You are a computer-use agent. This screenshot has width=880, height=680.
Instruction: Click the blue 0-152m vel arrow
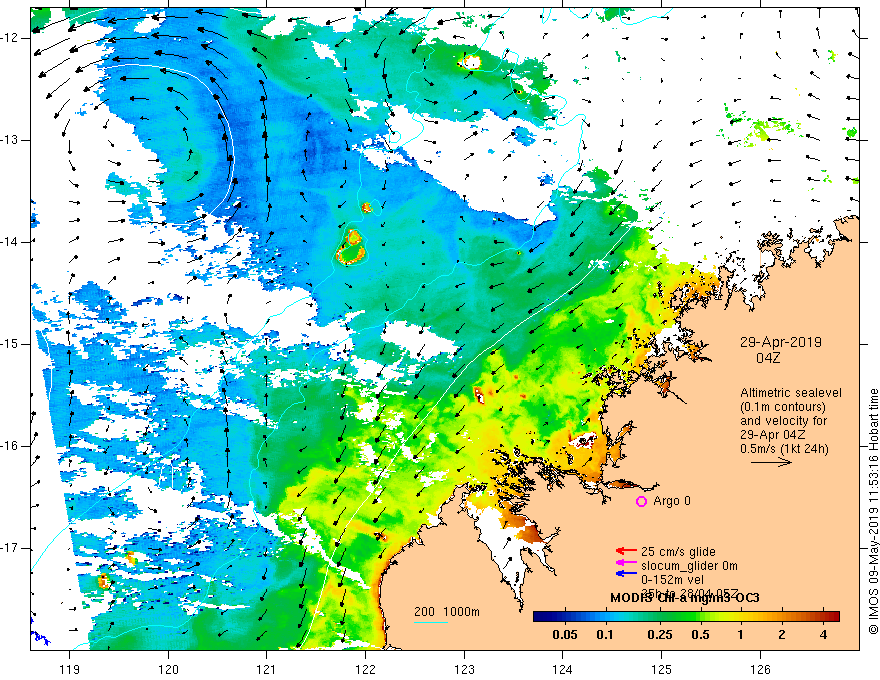click(x=626, y=574)
